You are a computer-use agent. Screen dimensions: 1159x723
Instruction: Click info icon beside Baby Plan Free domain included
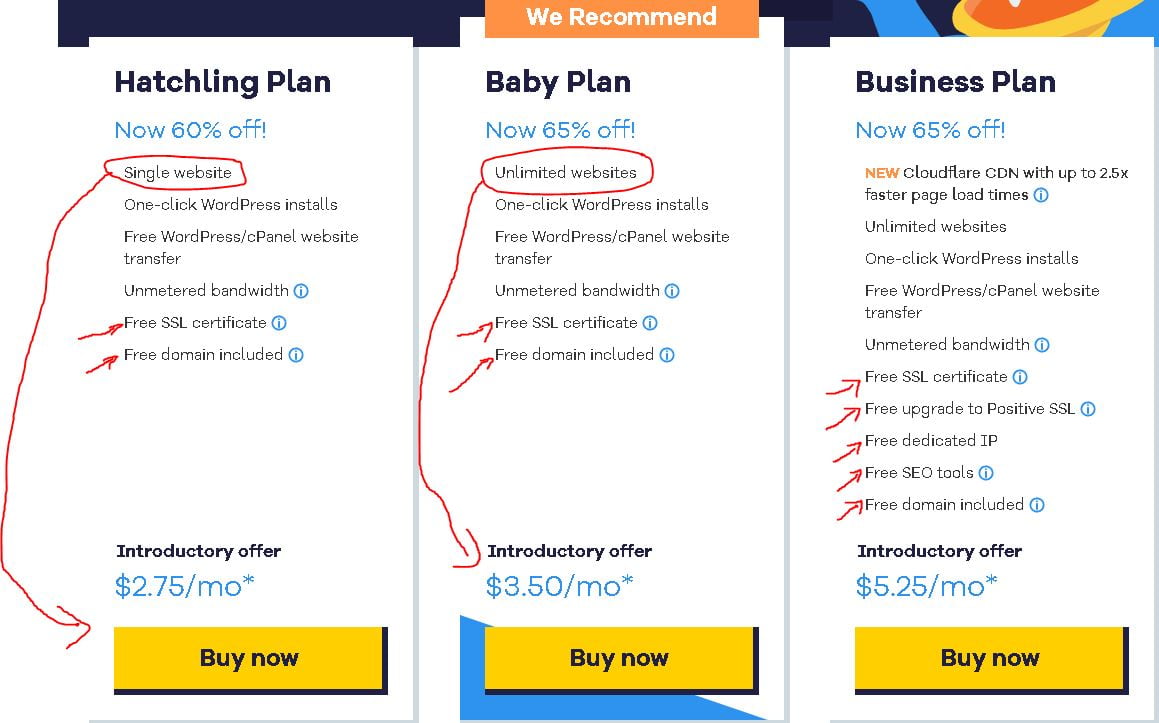[x=667, y=355]
